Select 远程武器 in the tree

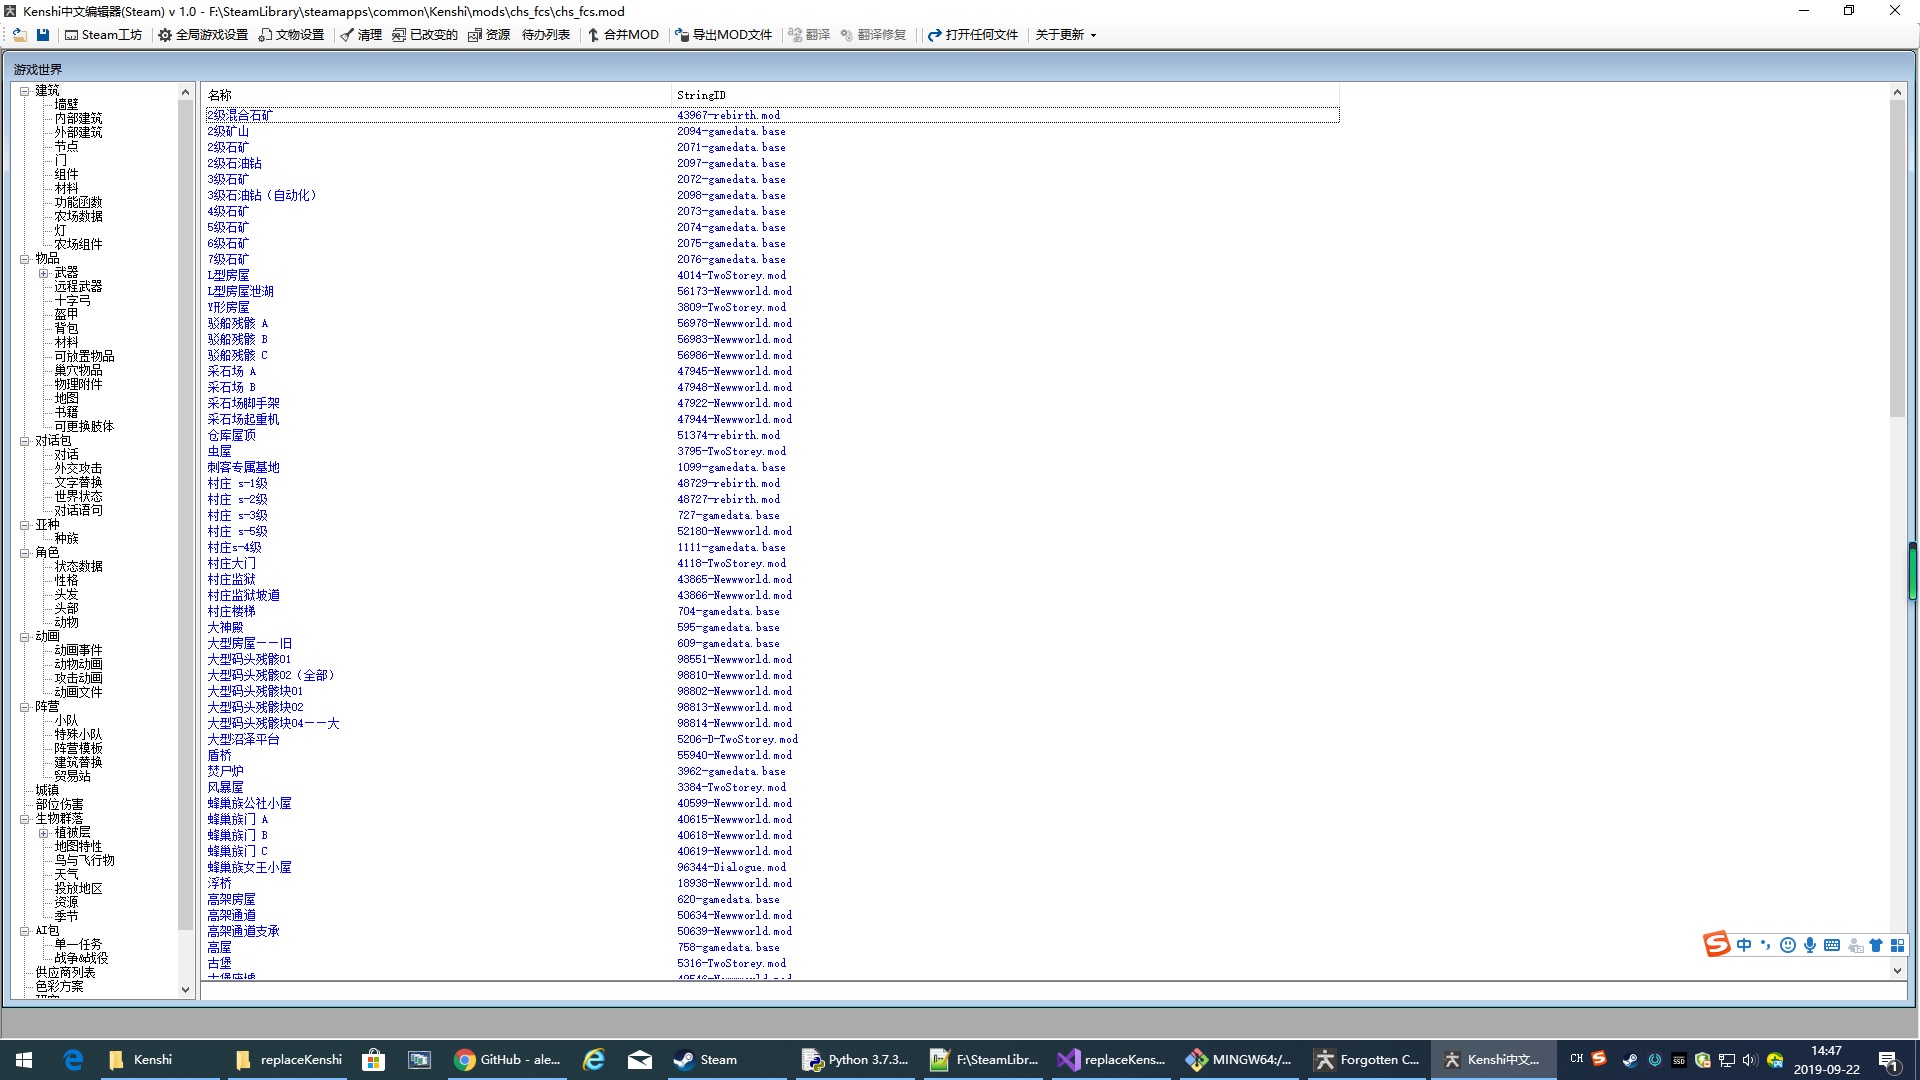tap(78, 287)
